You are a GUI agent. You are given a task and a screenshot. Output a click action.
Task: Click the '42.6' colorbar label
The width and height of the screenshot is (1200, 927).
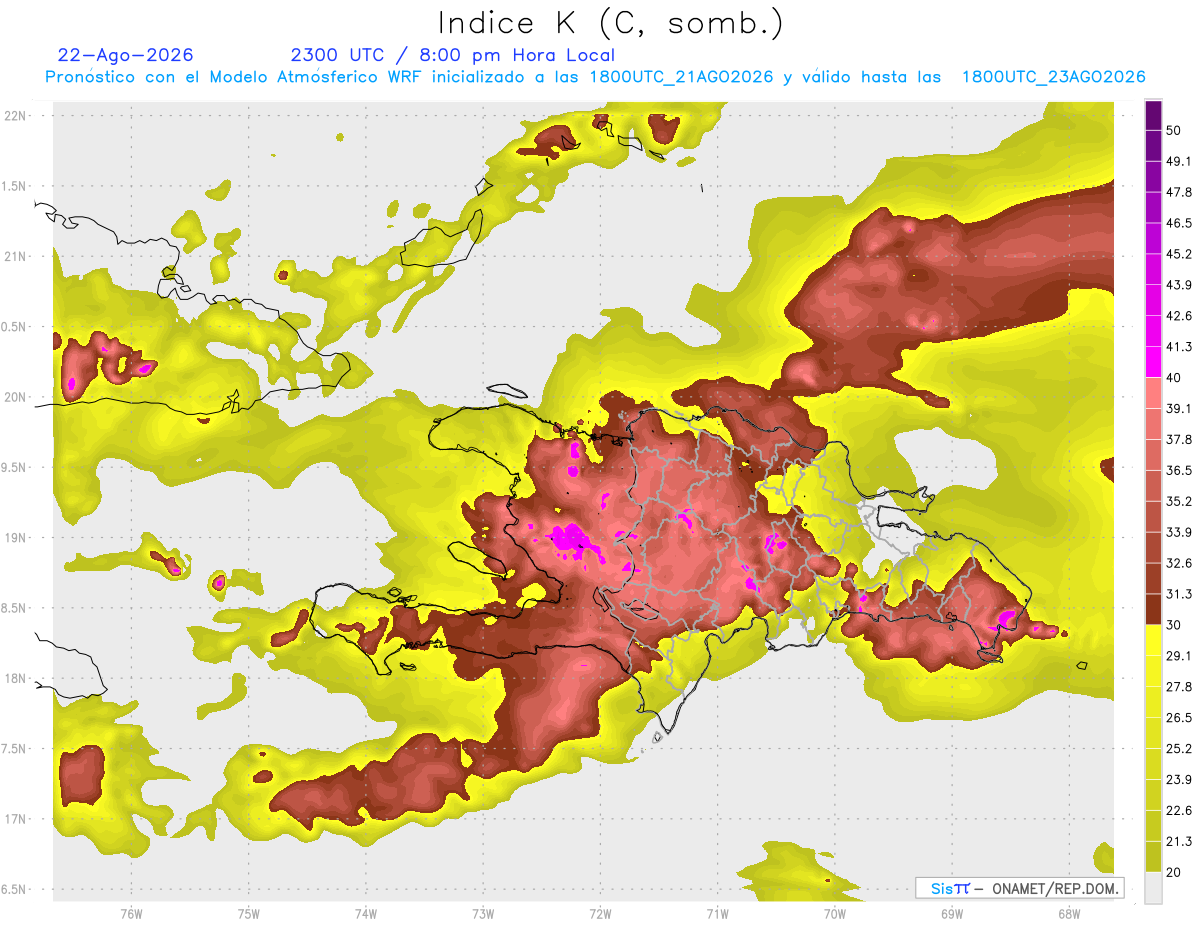click(x=1179, y=316)
